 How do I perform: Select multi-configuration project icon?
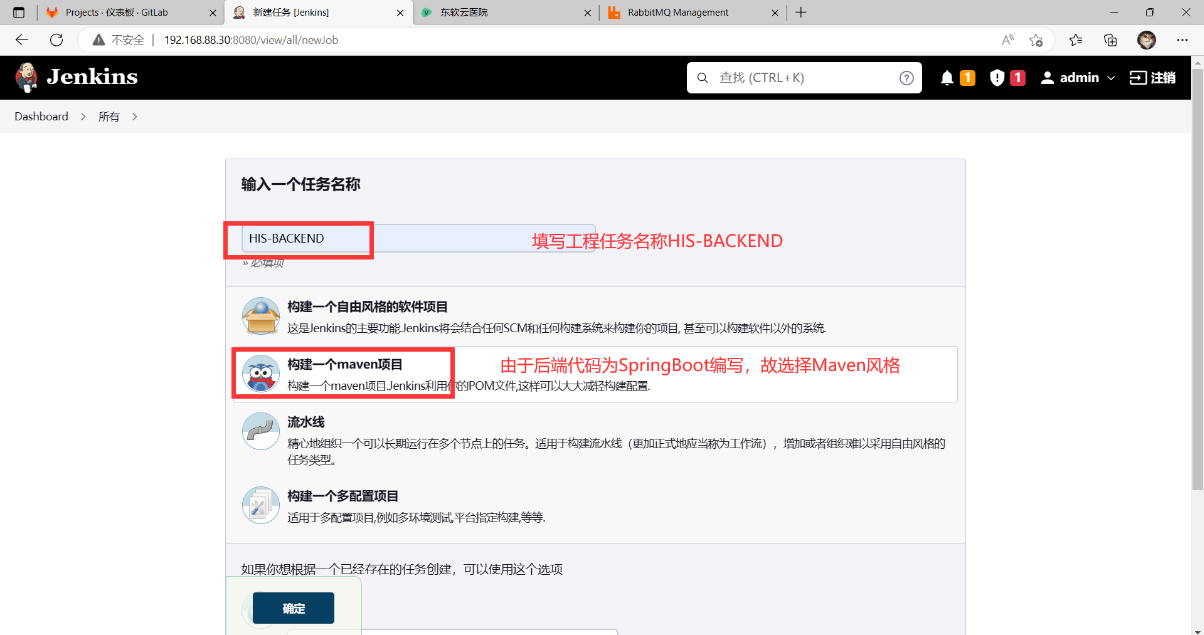pos(261,505)
